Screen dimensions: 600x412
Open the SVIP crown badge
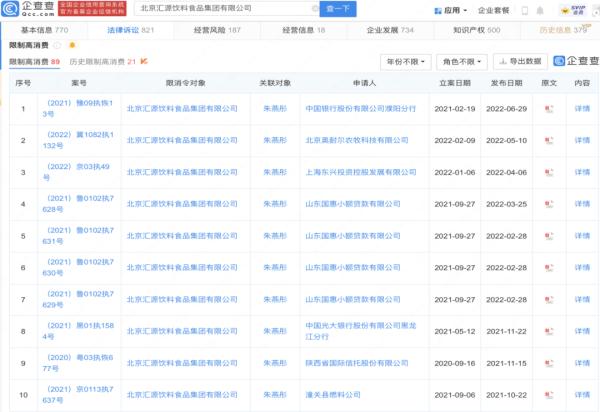point(573,10)
